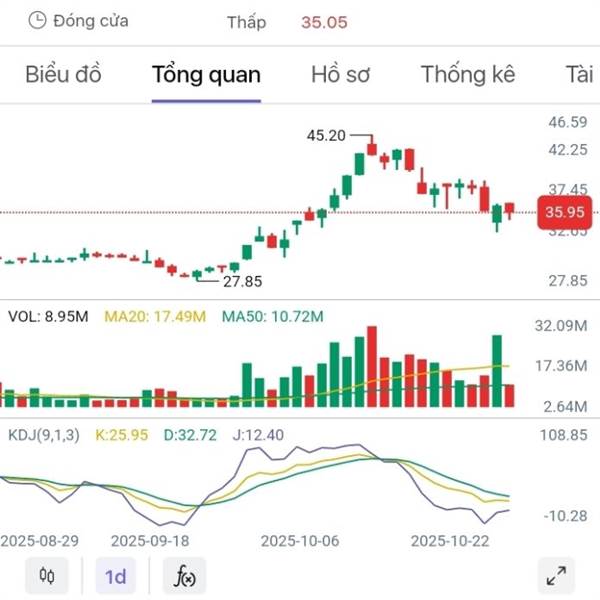Click the VOL 8.95M label
Screen dimensions: 600x600
pyautogui.click(x=48, y=317)
